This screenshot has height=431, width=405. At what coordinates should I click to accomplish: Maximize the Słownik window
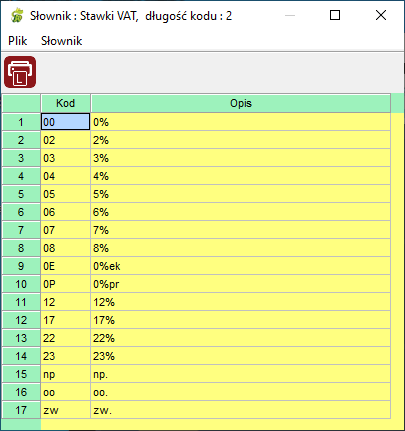pyautogui.click(x=335, y=15)
